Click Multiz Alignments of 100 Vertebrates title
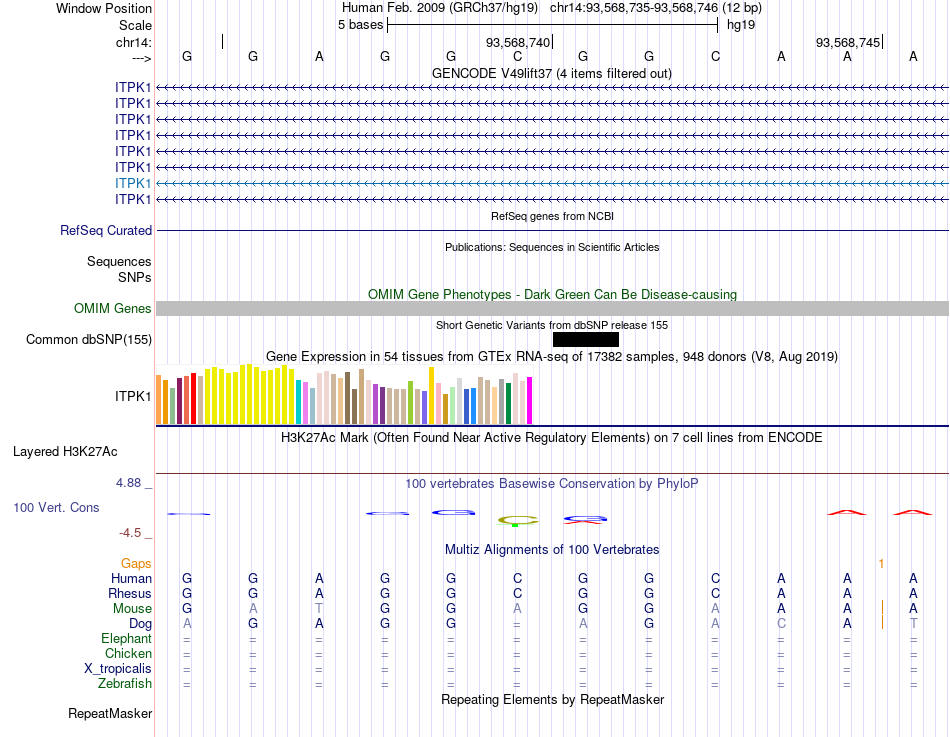 pyautogui.click(x=552, y=550)
